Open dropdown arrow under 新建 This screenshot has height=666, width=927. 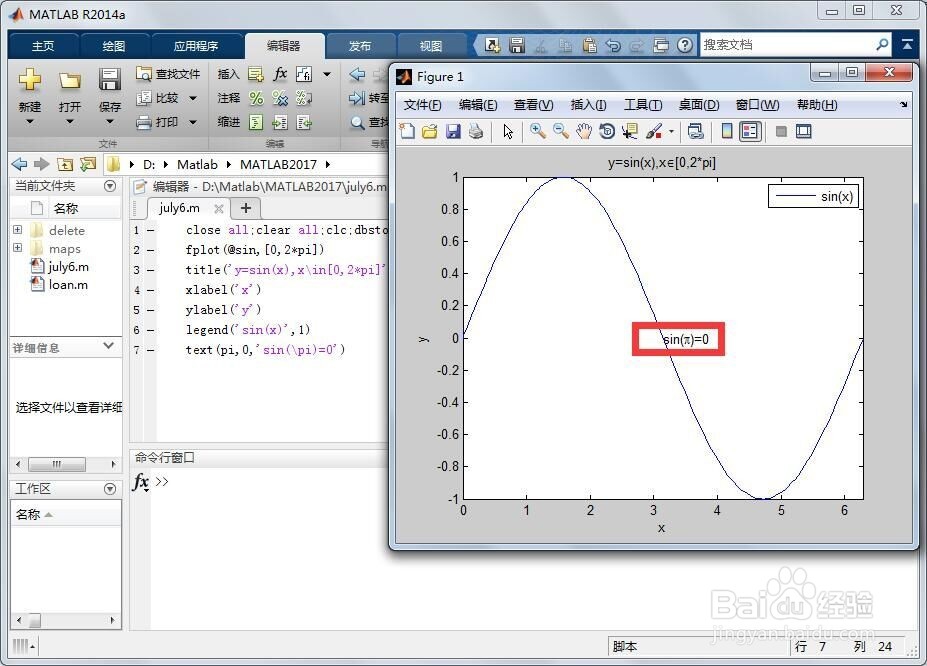pos(30,122)
